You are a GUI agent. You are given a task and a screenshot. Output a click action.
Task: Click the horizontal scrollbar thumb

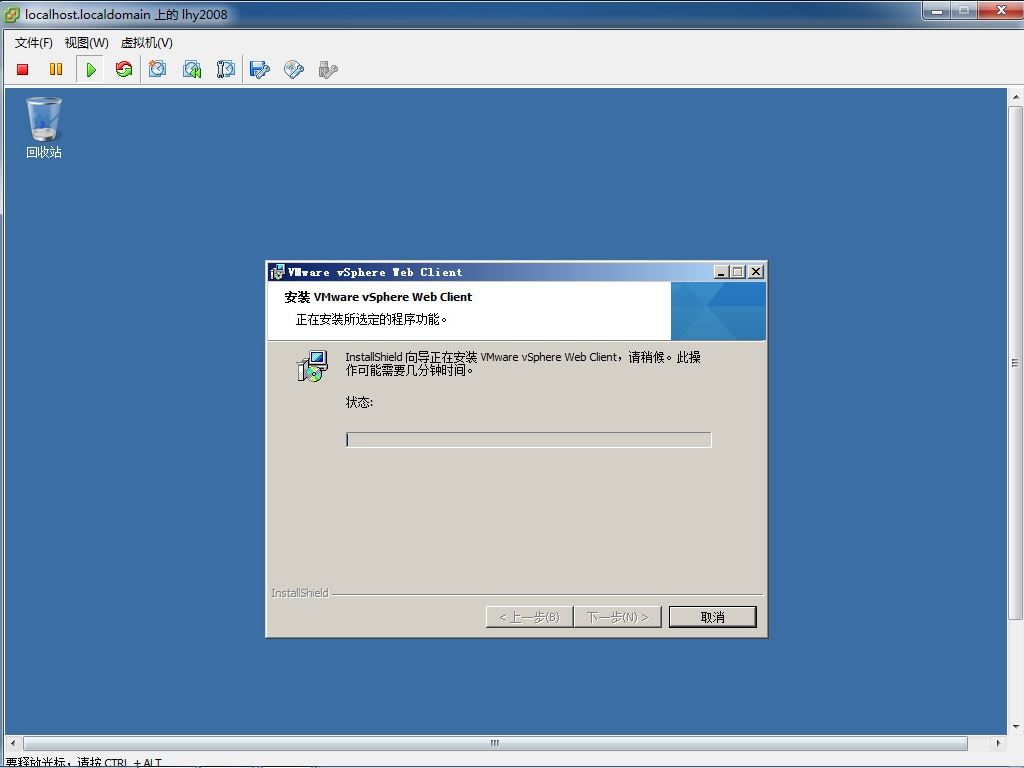coord(495,743)
